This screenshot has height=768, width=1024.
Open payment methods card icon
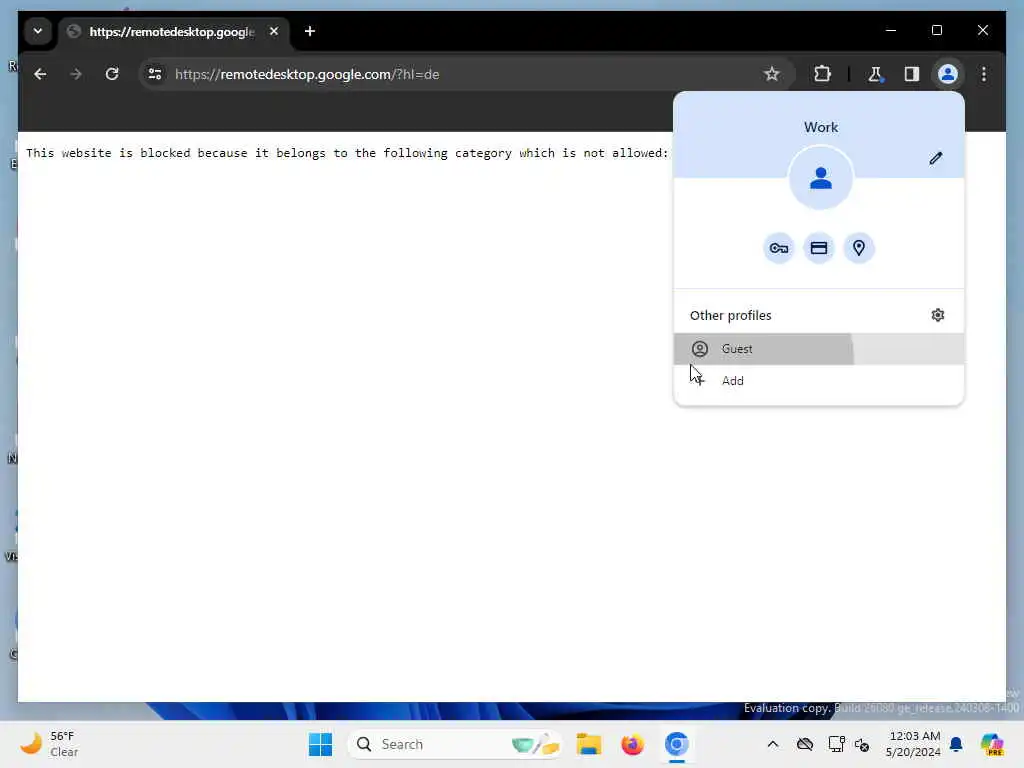coord(819,248)
